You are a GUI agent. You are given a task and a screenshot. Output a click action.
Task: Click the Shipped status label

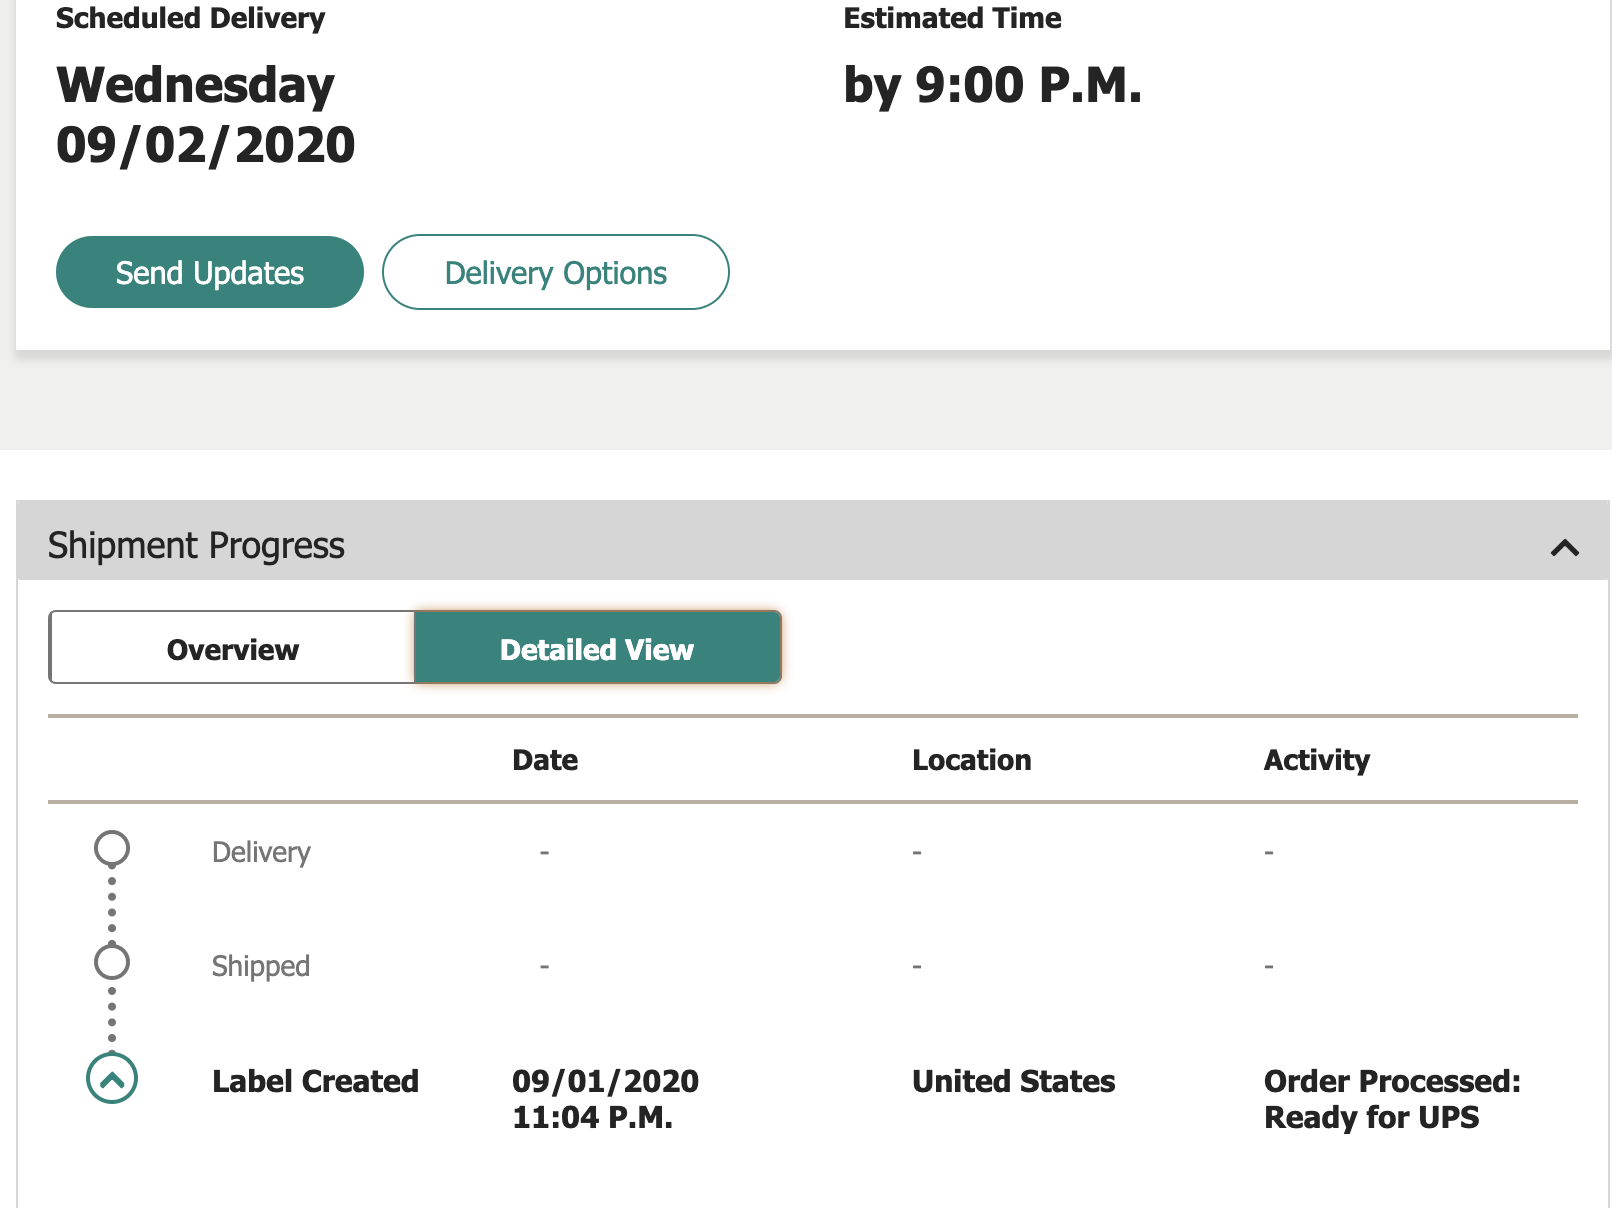[261, 966]
